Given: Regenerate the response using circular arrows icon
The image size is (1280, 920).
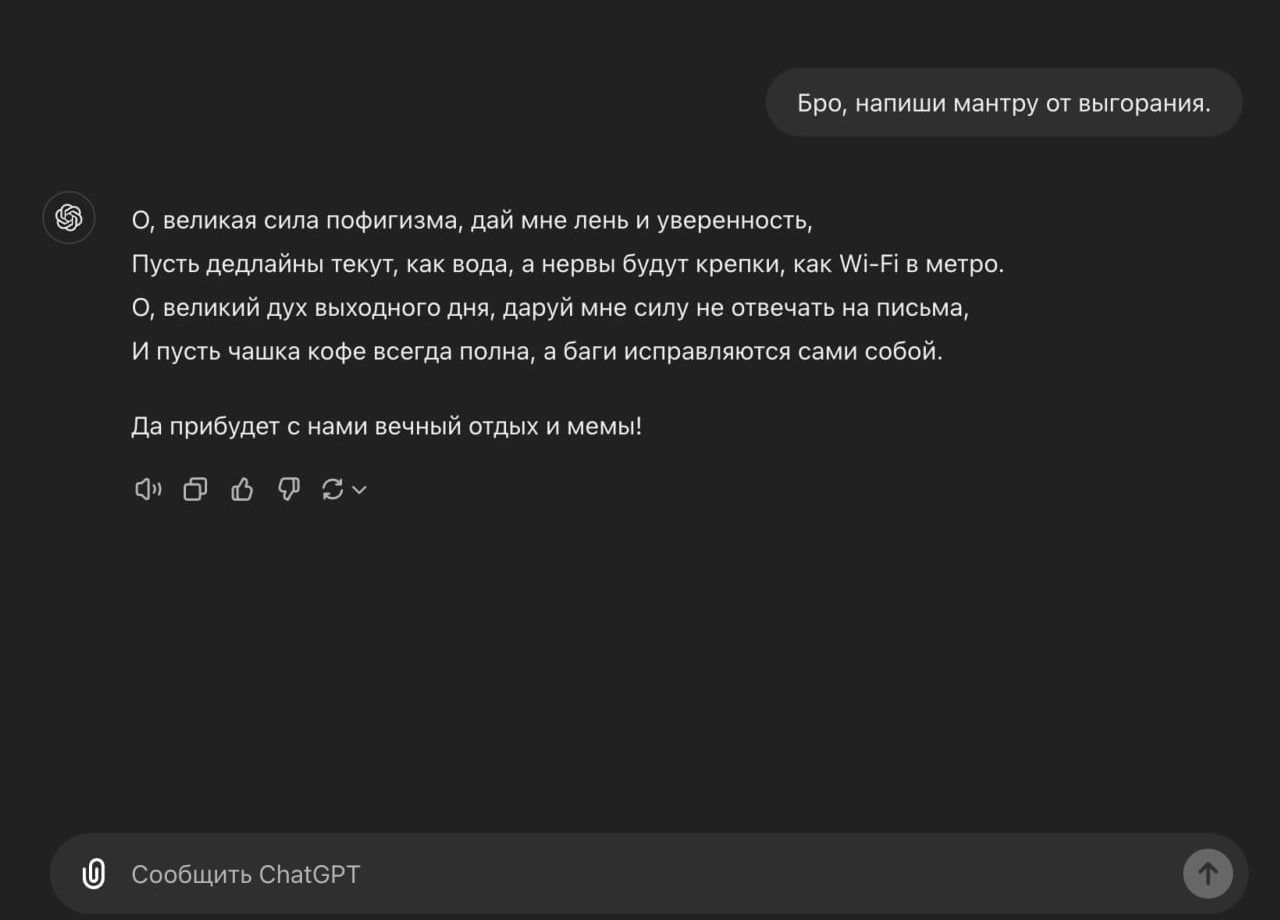Looking at the screenshot, I should tap(333, 489).
